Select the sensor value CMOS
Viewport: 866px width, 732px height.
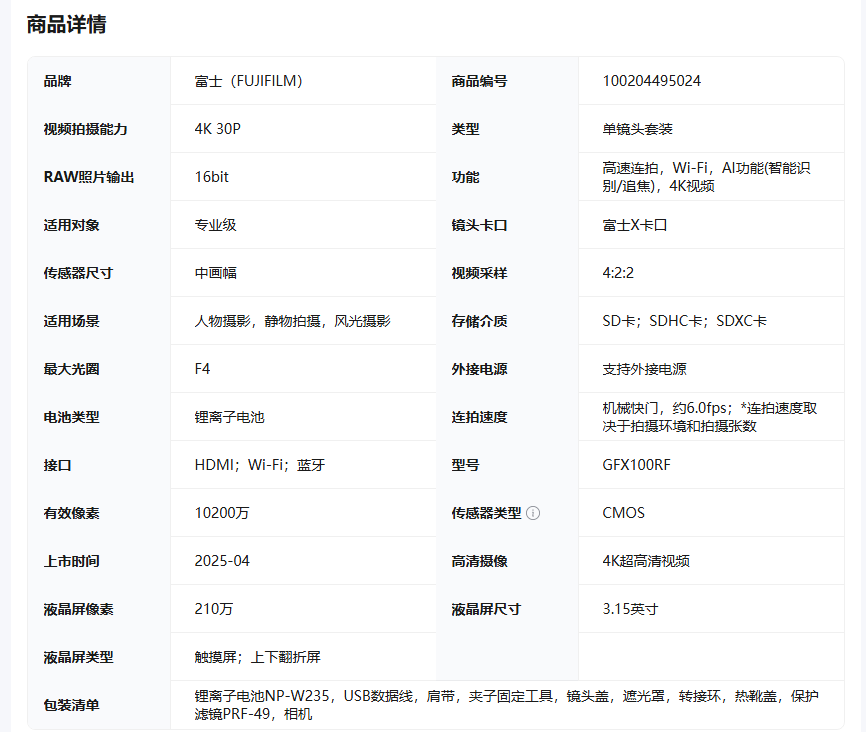(624, 514)
